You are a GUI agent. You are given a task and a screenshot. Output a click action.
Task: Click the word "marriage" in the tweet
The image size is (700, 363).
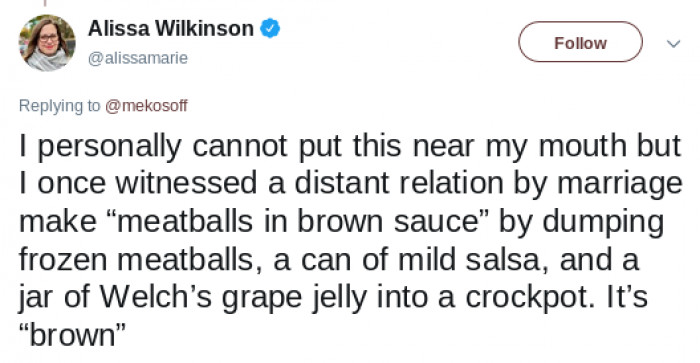(620, 184)
